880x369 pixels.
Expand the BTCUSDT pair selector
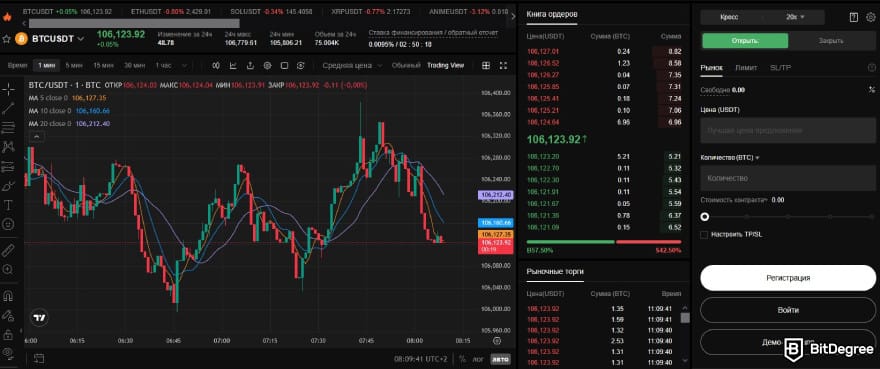coord(80,39)
